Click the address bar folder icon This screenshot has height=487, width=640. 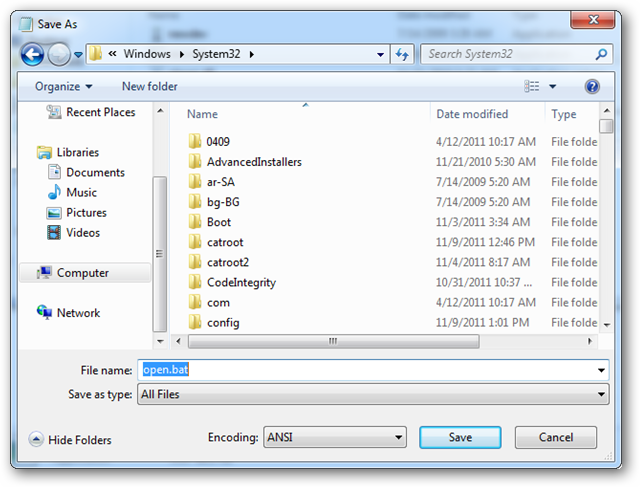point(96,53)
